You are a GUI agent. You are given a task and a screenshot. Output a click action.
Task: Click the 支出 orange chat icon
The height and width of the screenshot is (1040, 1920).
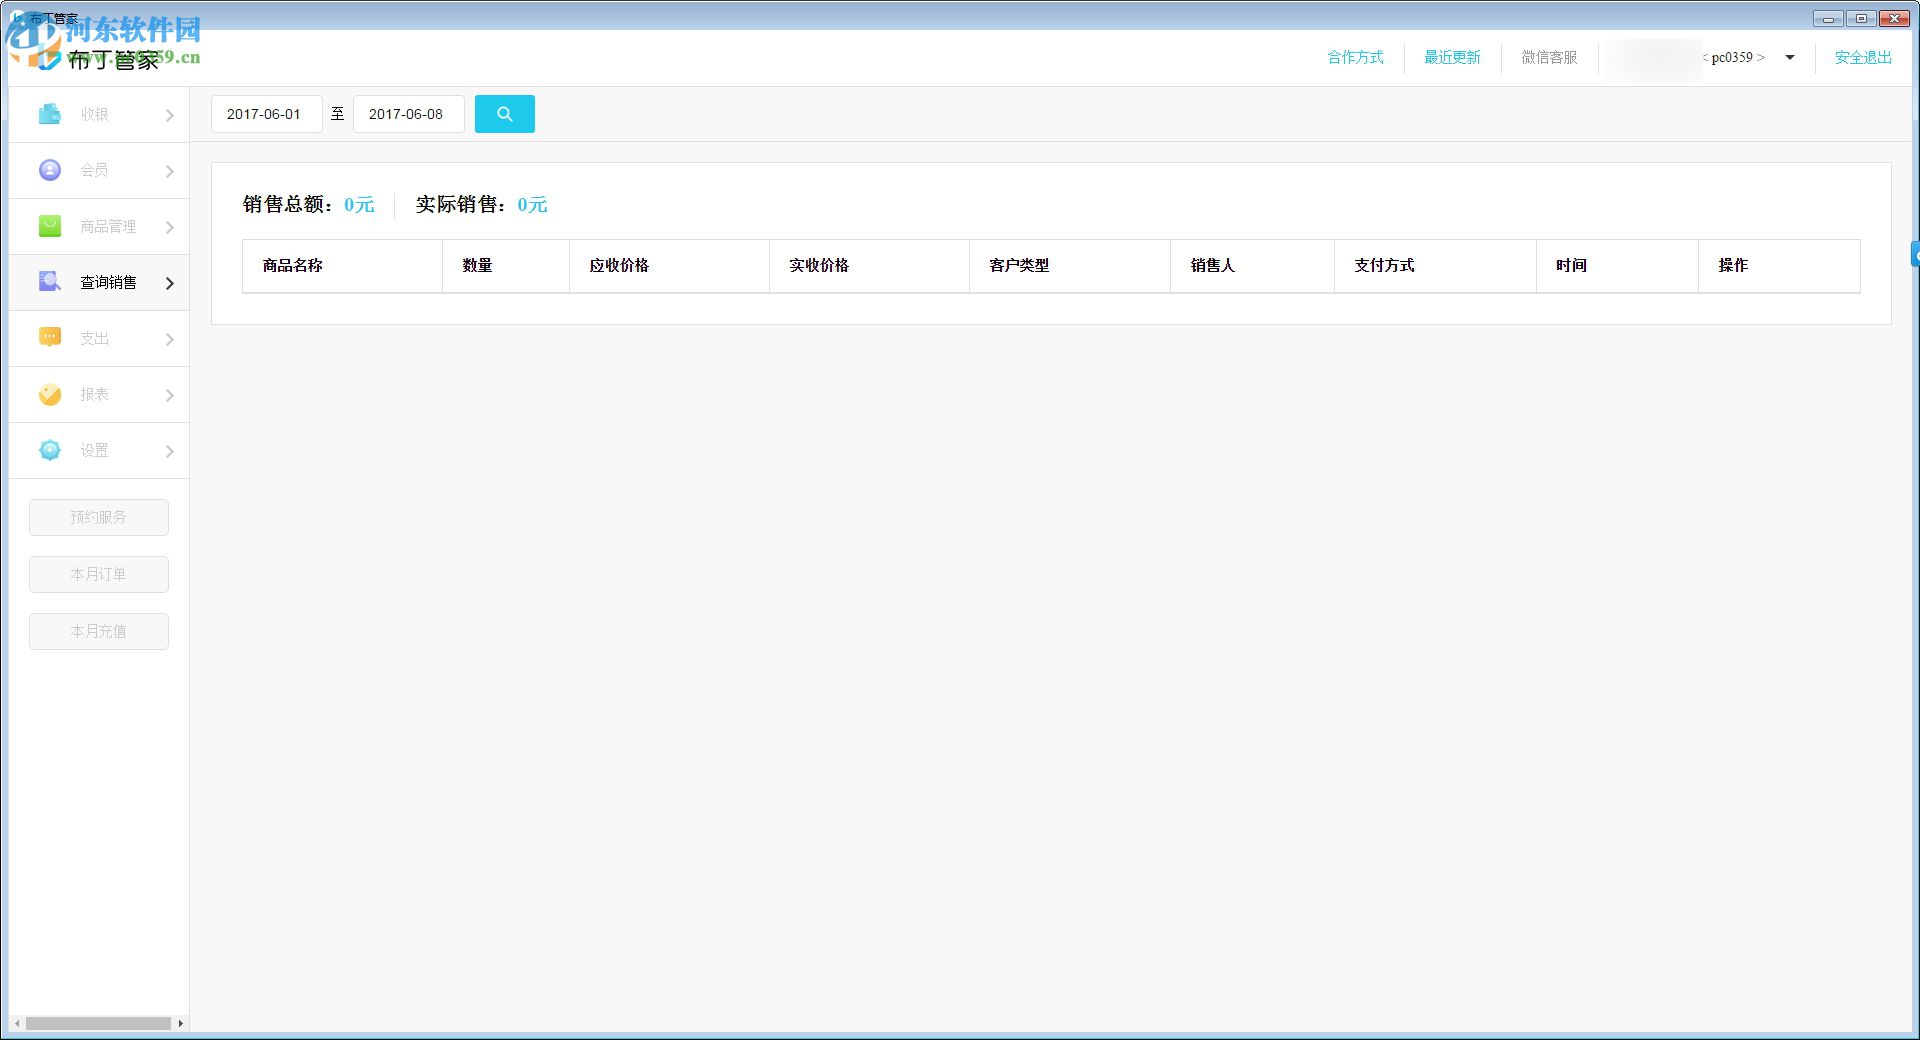point(50,338)
